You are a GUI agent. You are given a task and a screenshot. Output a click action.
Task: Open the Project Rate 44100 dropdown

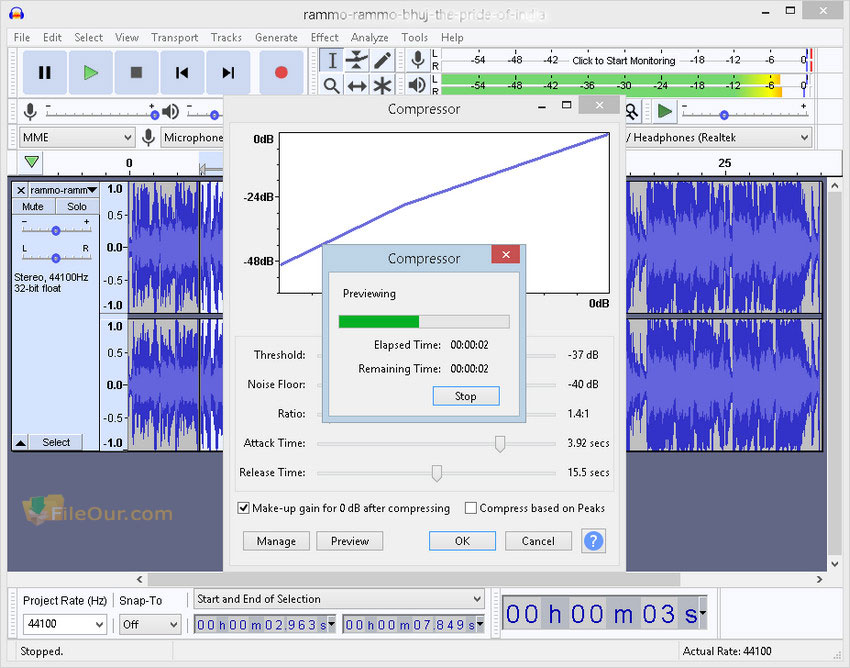64,624
